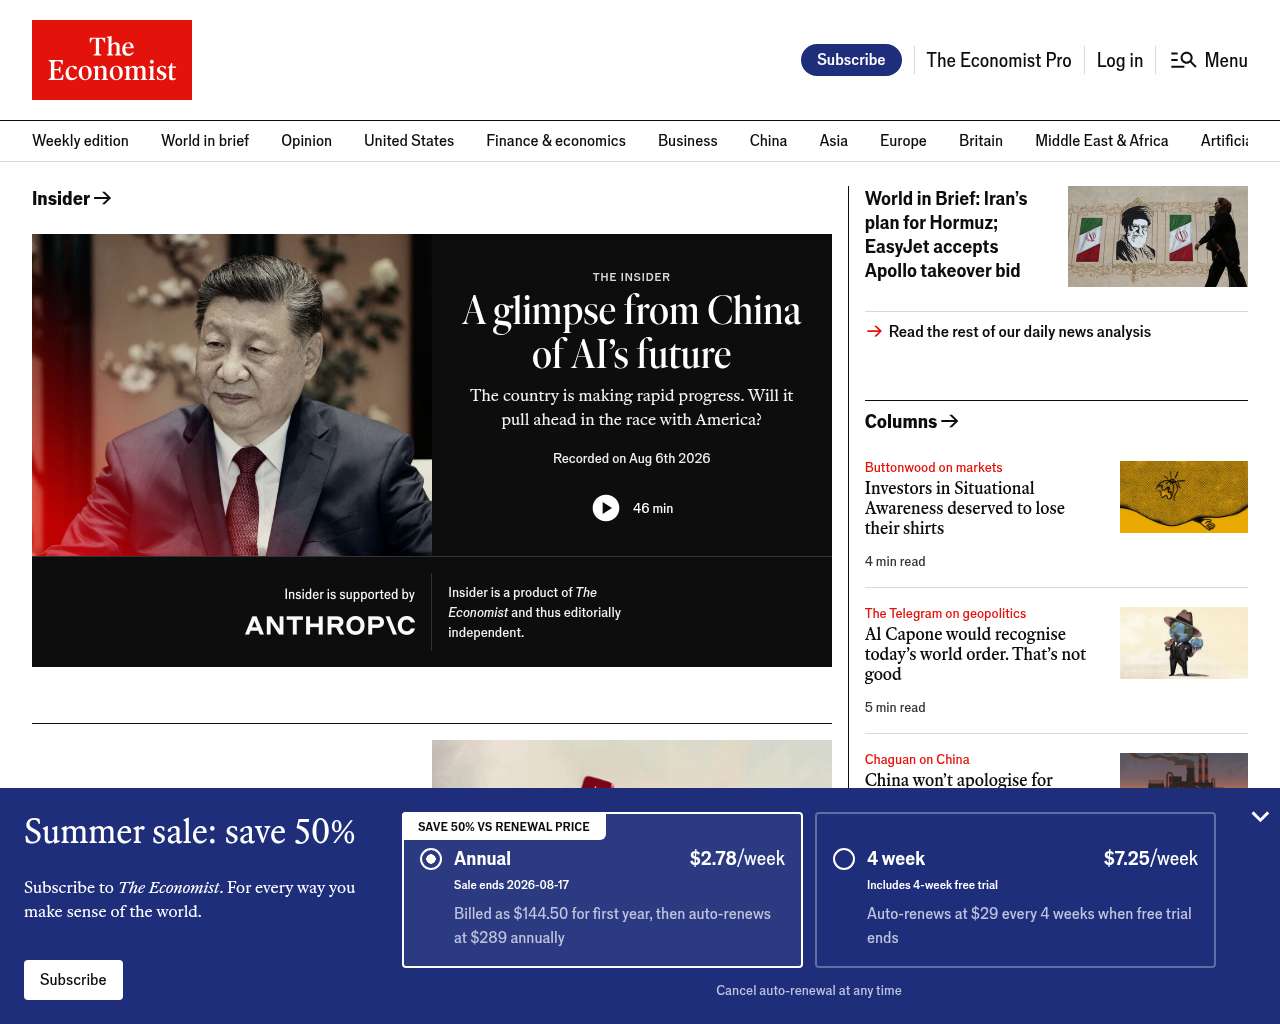The width and height of the screenshot is (1280, 1024).
Task: Select the 4 week subscription radio button
Action: 844,859
